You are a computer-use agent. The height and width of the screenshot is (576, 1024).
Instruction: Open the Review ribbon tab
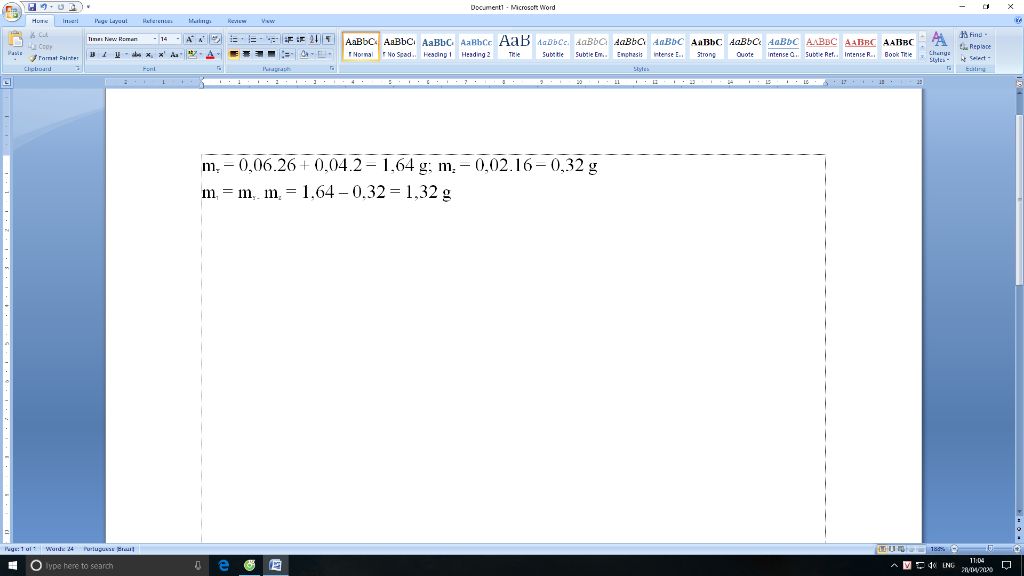pyautogui.click(x=237, y=21)
